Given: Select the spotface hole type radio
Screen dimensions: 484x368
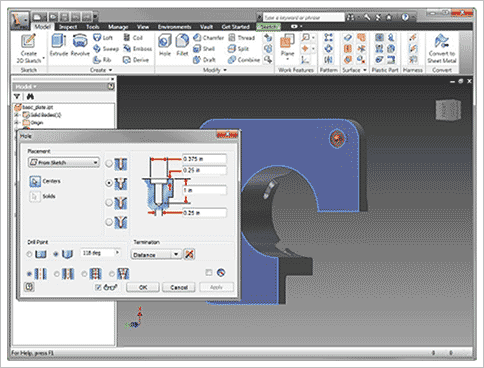Looking at the screenshot, I should (x=109, y=202).
